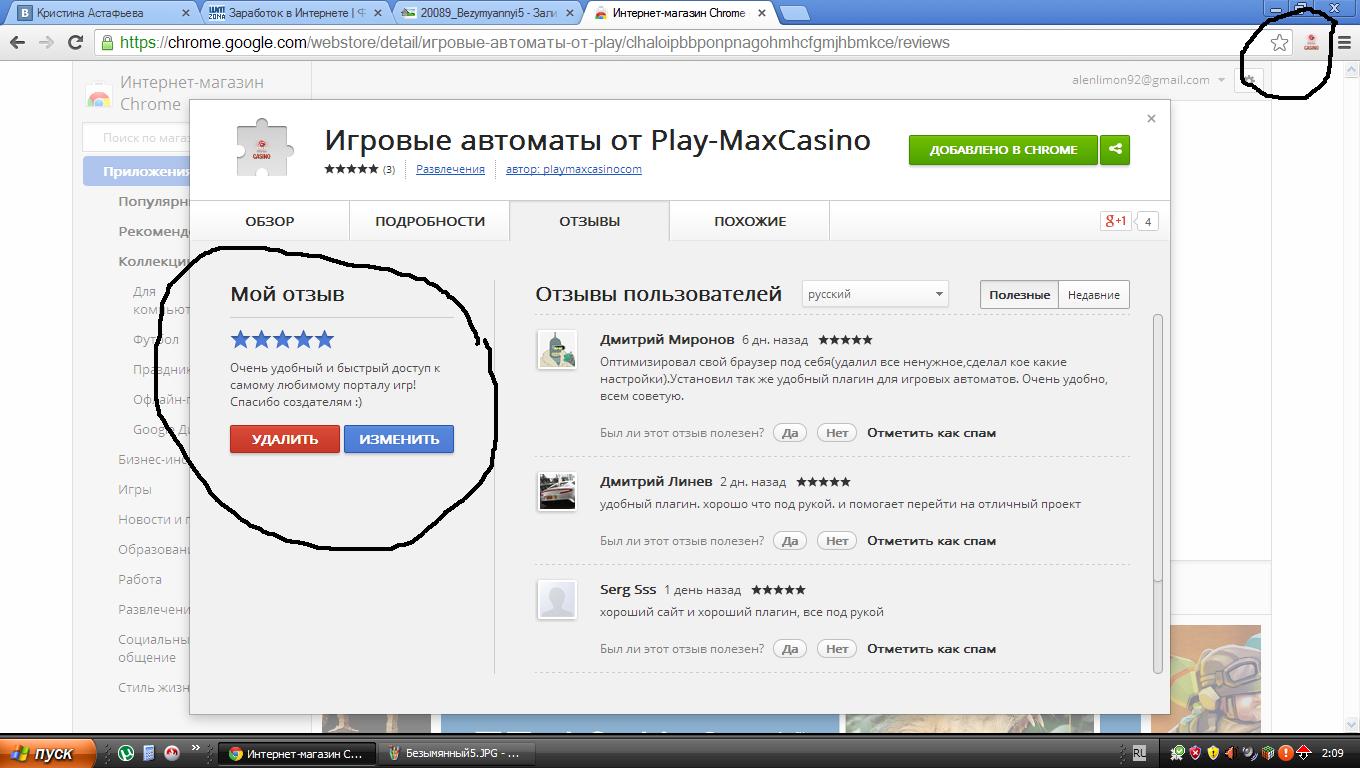The height and width of the screenshot is (768, 1360).
Task: Open Дмитрий Миронов's avatar picture
Action: [x=557, y=350]
